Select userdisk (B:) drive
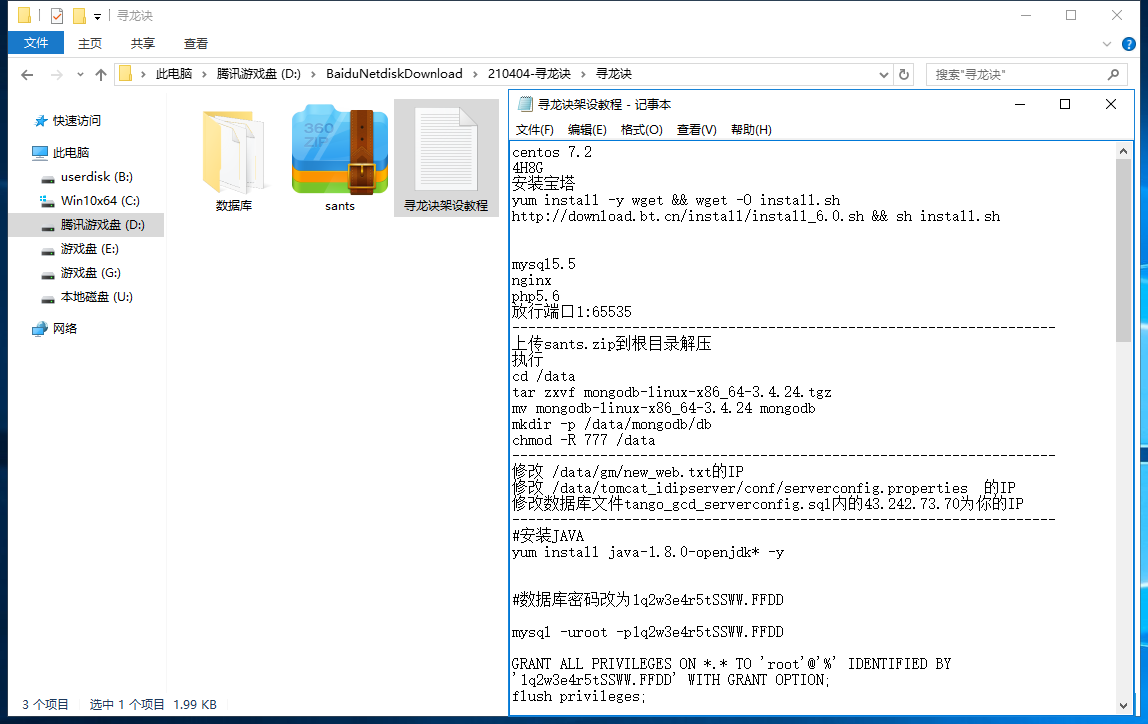The image size is (1148, 724). (x=96, y=176)
